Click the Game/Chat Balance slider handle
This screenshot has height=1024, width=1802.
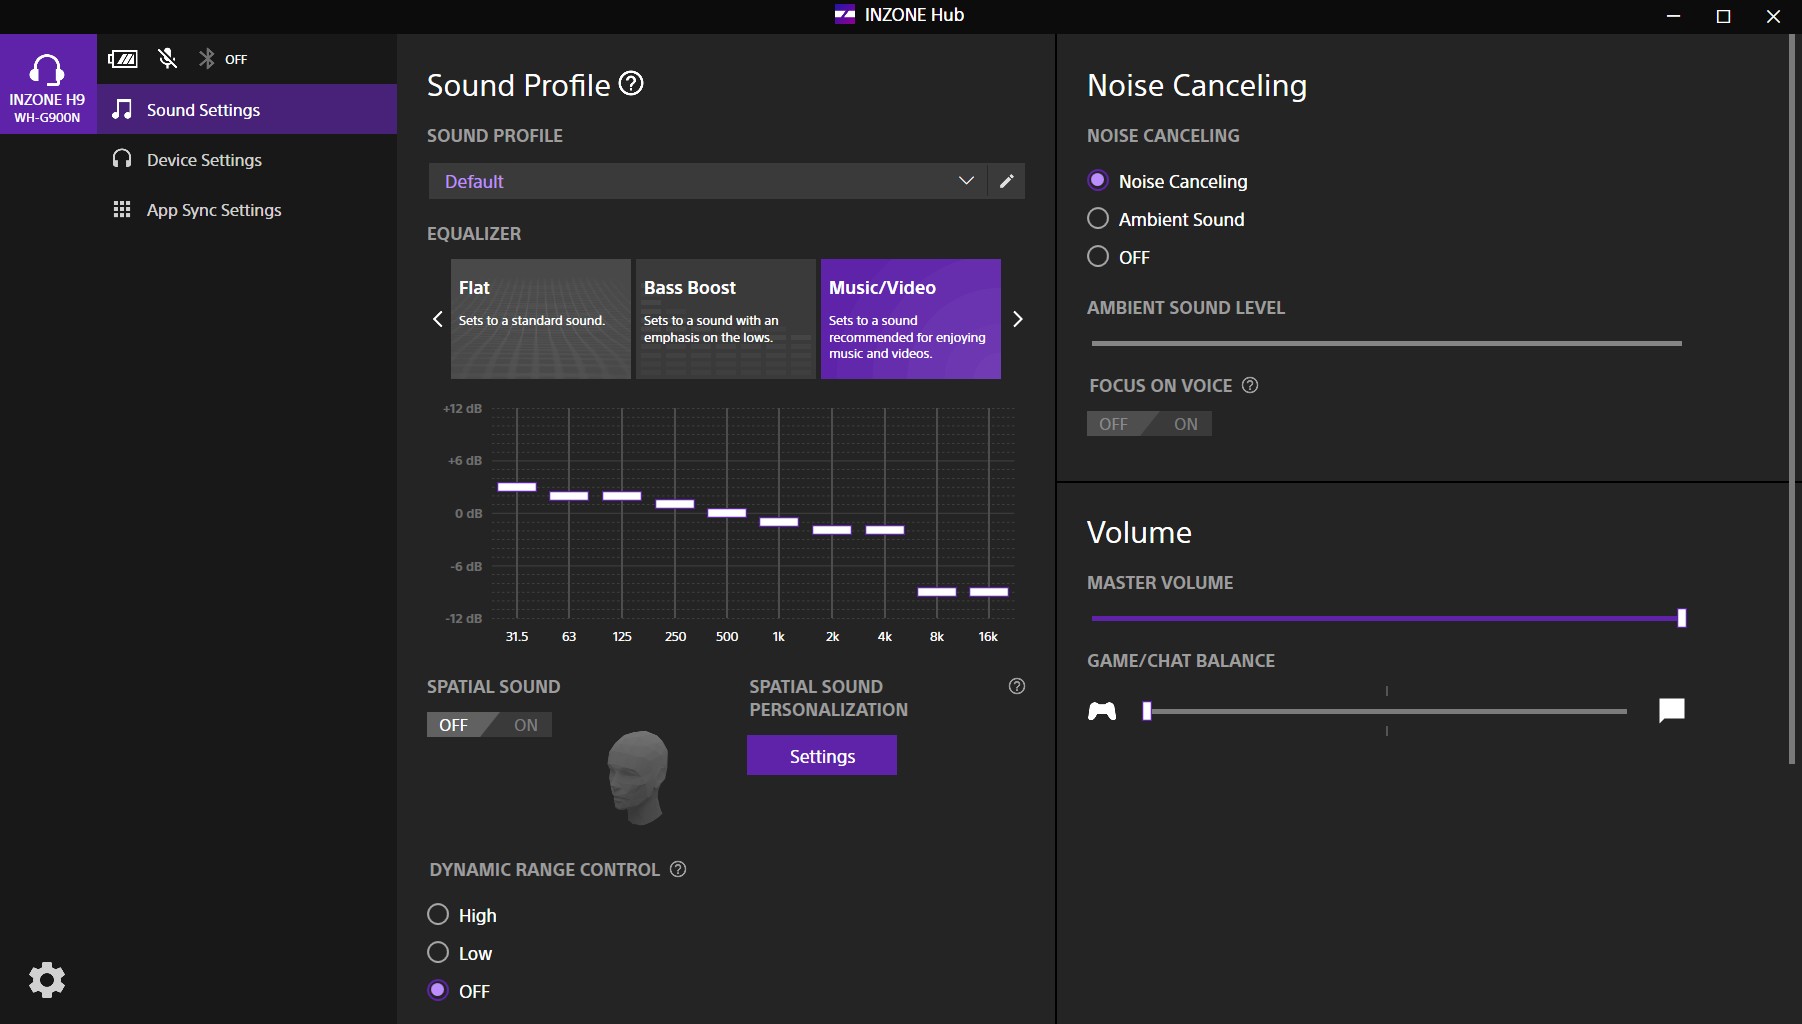click(1147, 711)
